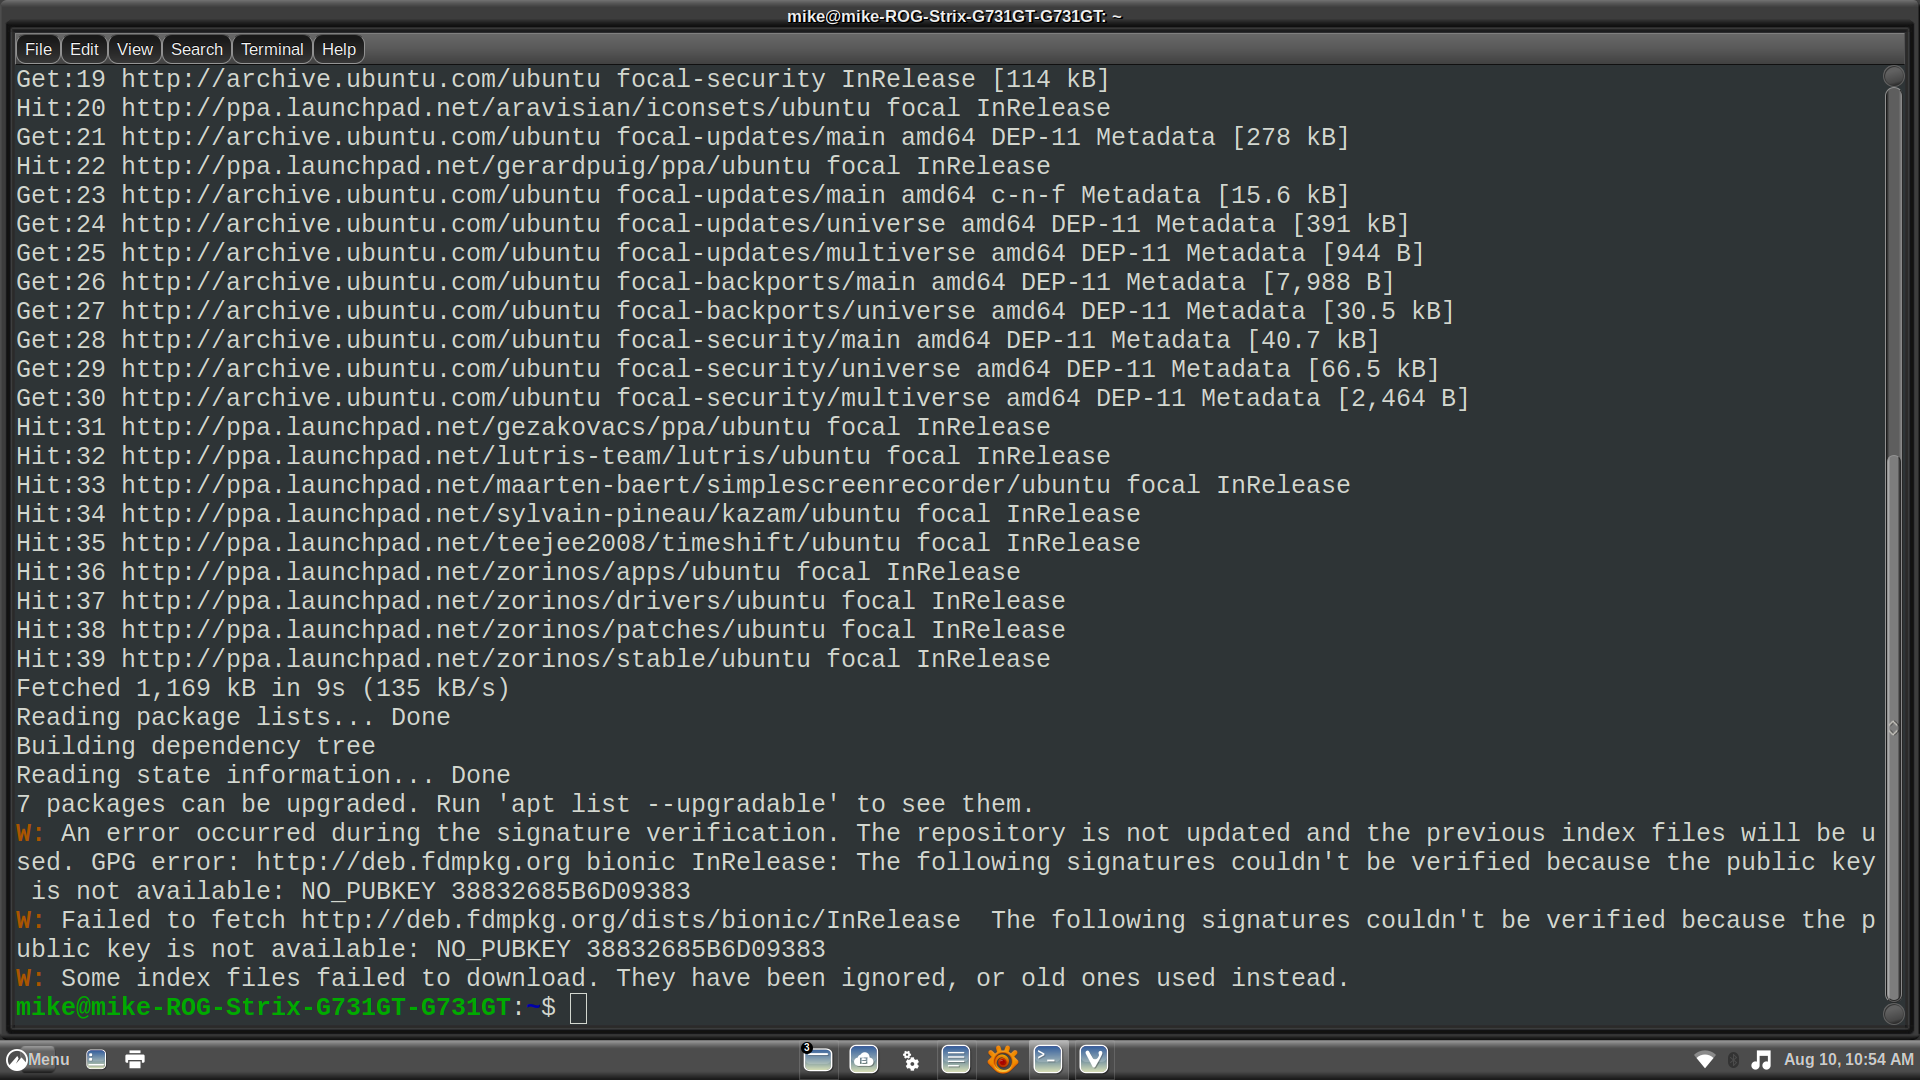Open the software store taskbar icon

coord(864,1059)
